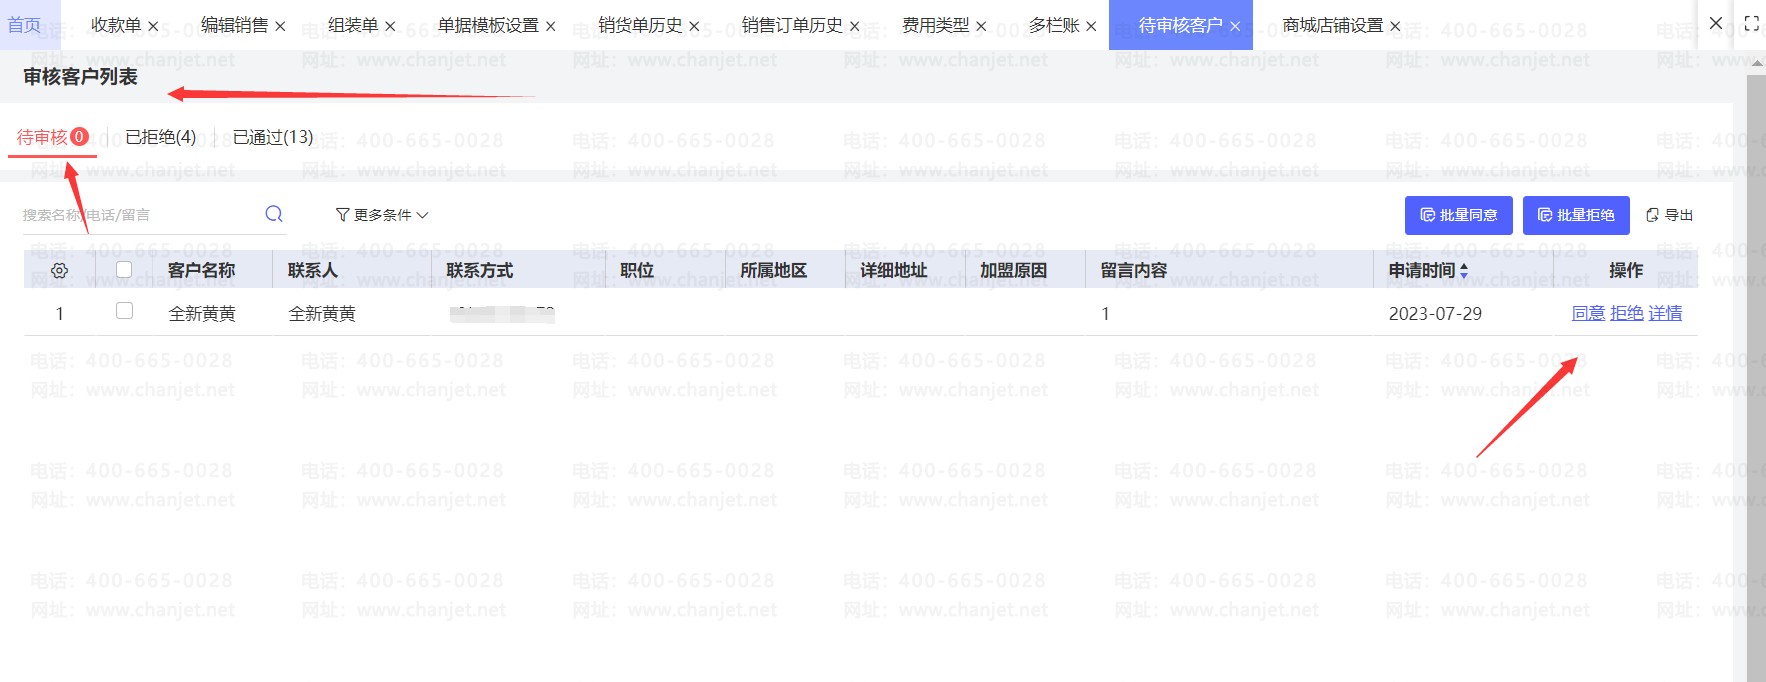Screen dimensions: 1766x682
Task: Click 导出 export button
Action: point(1669,215)
